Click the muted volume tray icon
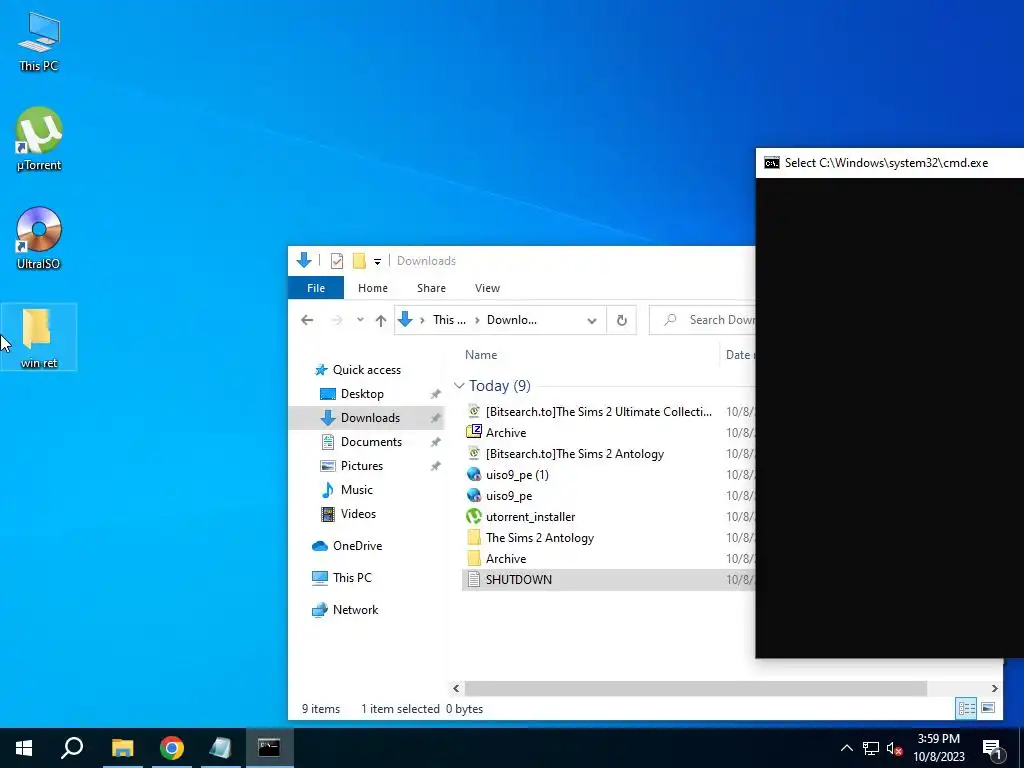Viewport: 1024px width, 768px height. click(x=894, y=748)
